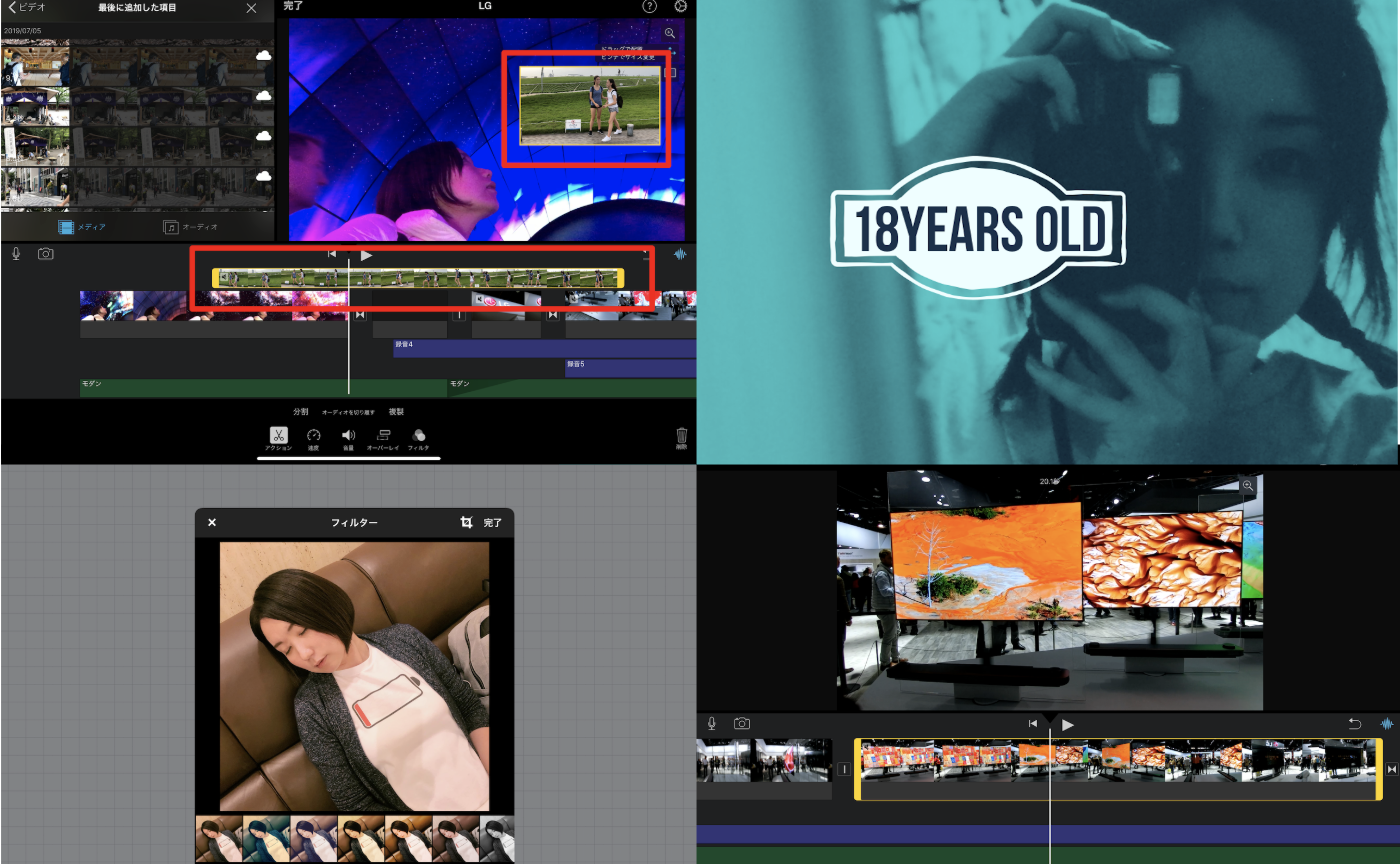
Task: Jump to clip start in TV showroom editor
Action: pos(1033,724)
